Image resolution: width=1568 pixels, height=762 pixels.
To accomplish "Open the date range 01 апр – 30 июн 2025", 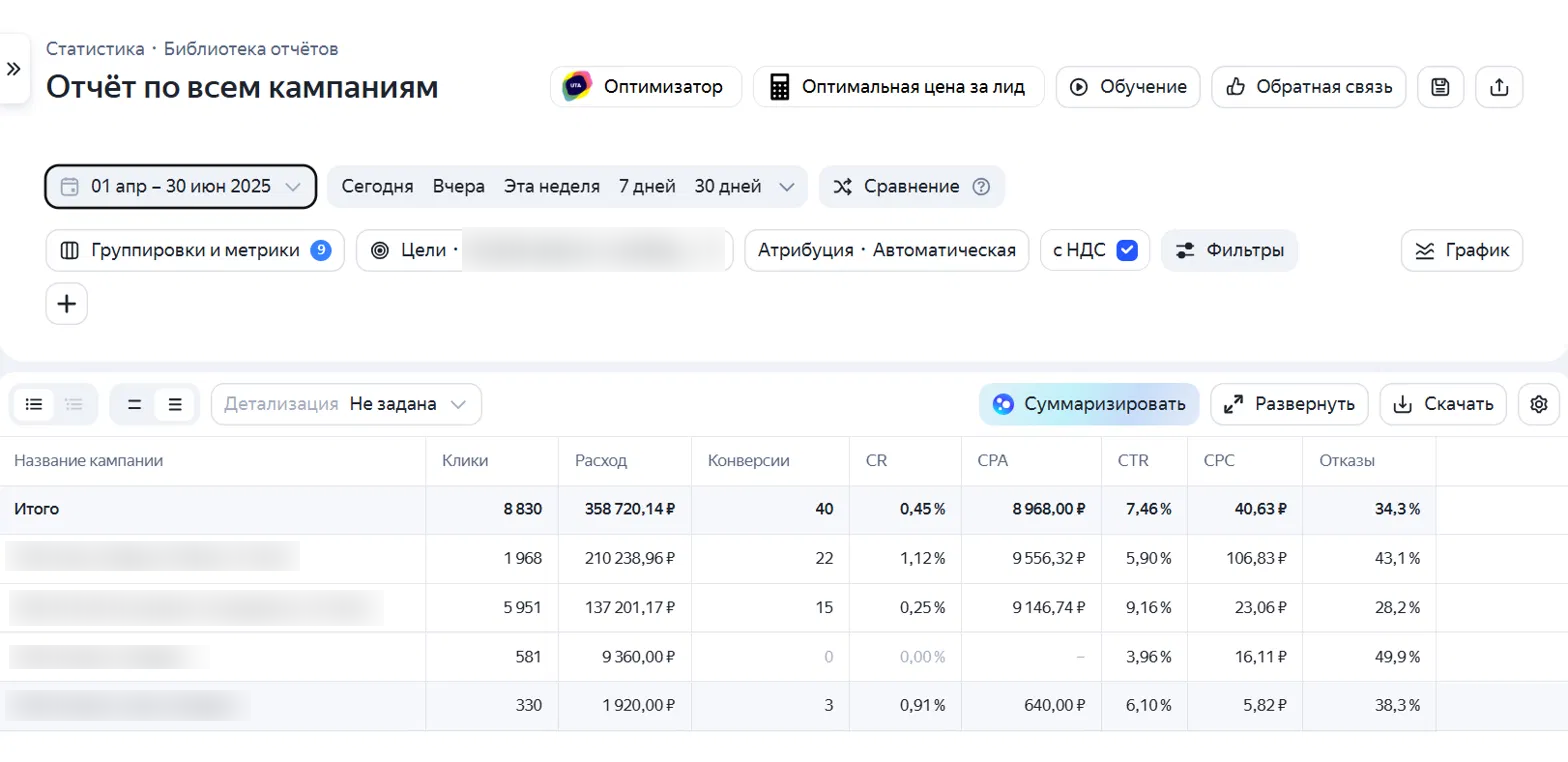I will (181, 186).
